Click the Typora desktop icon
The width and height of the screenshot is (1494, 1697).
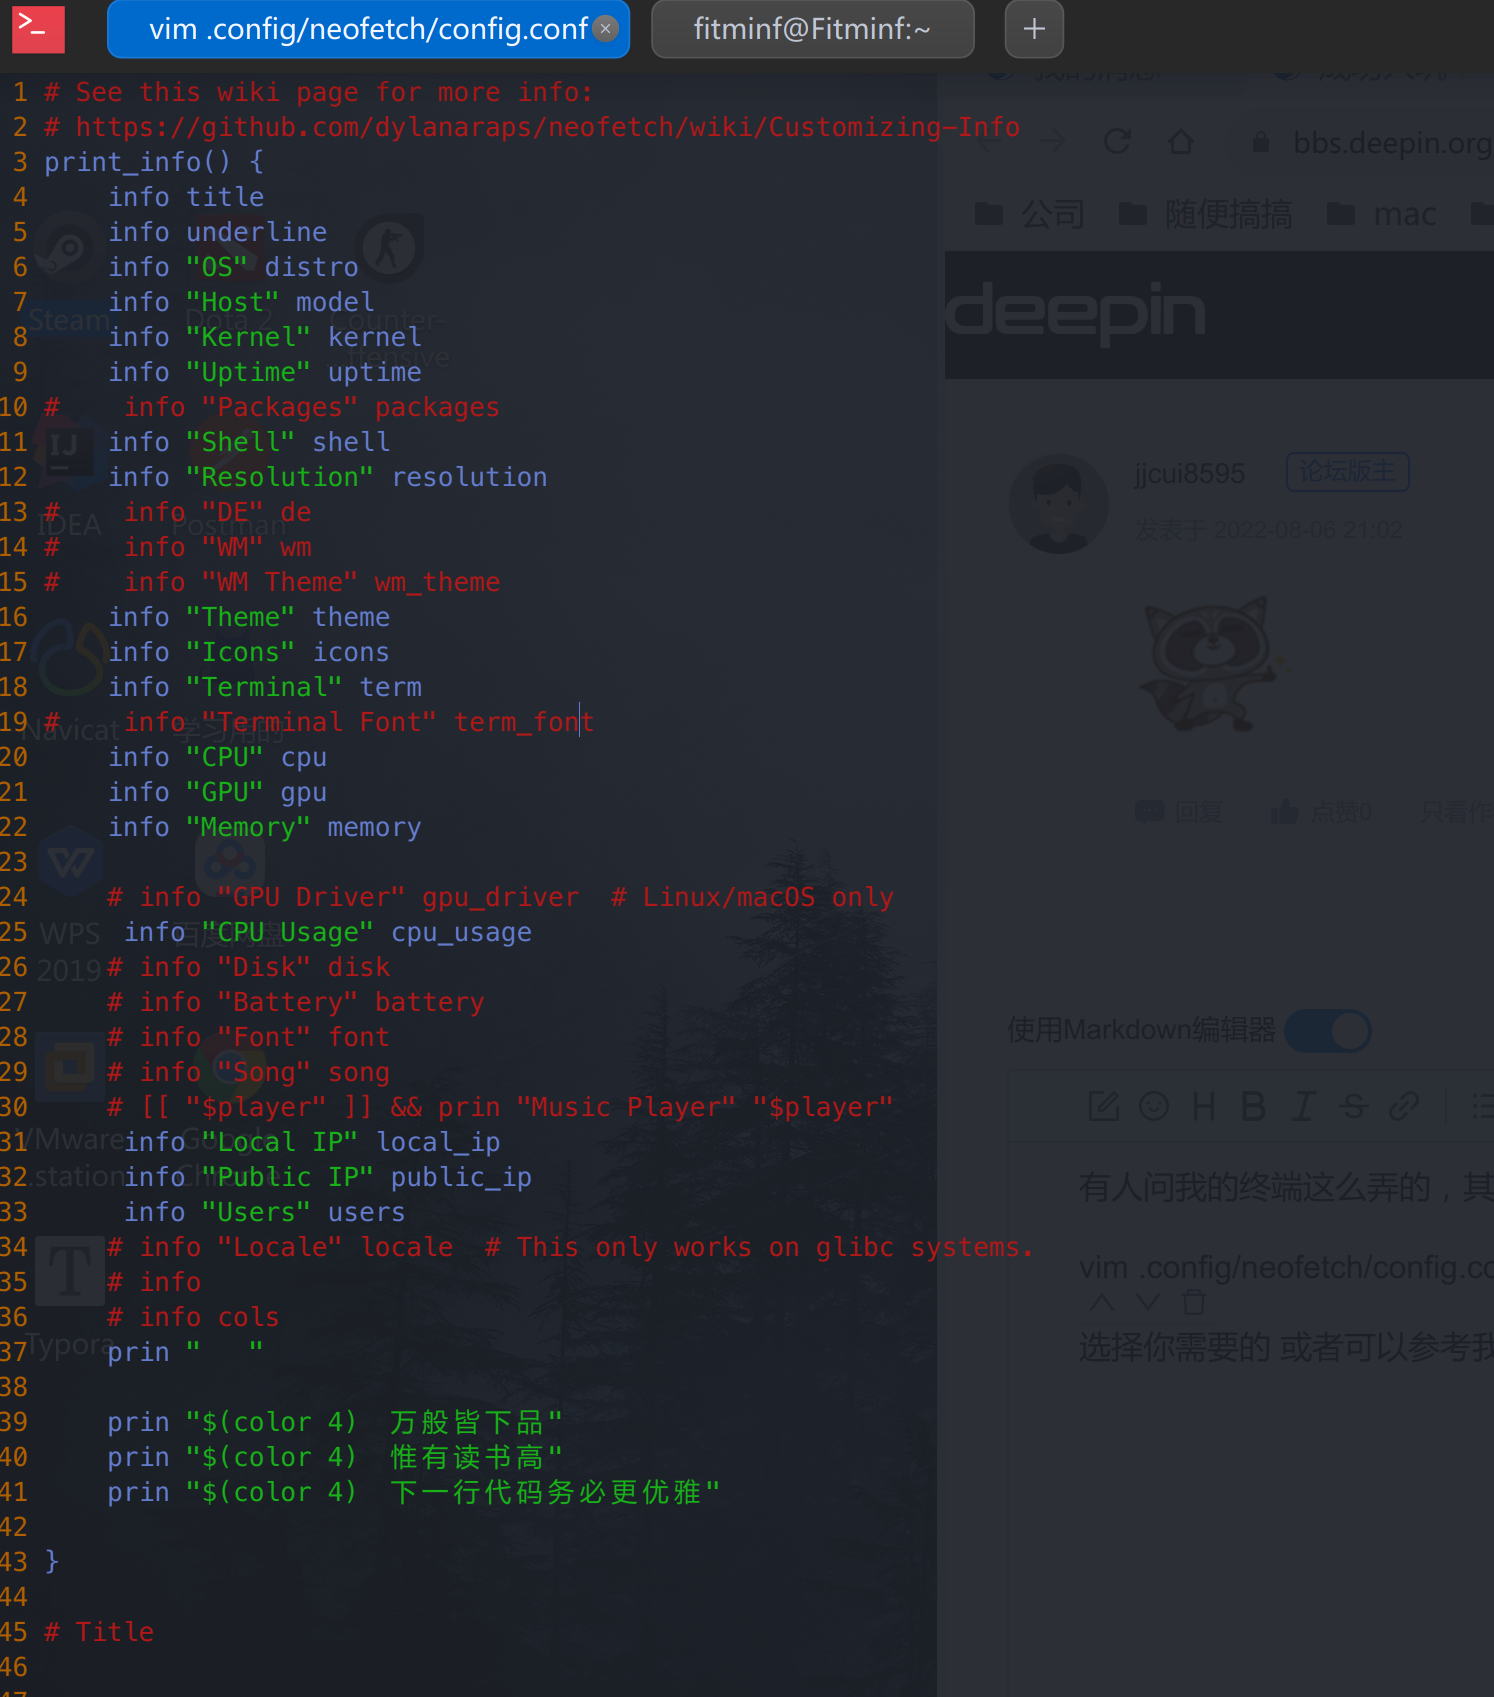[x=68, y=1297]
